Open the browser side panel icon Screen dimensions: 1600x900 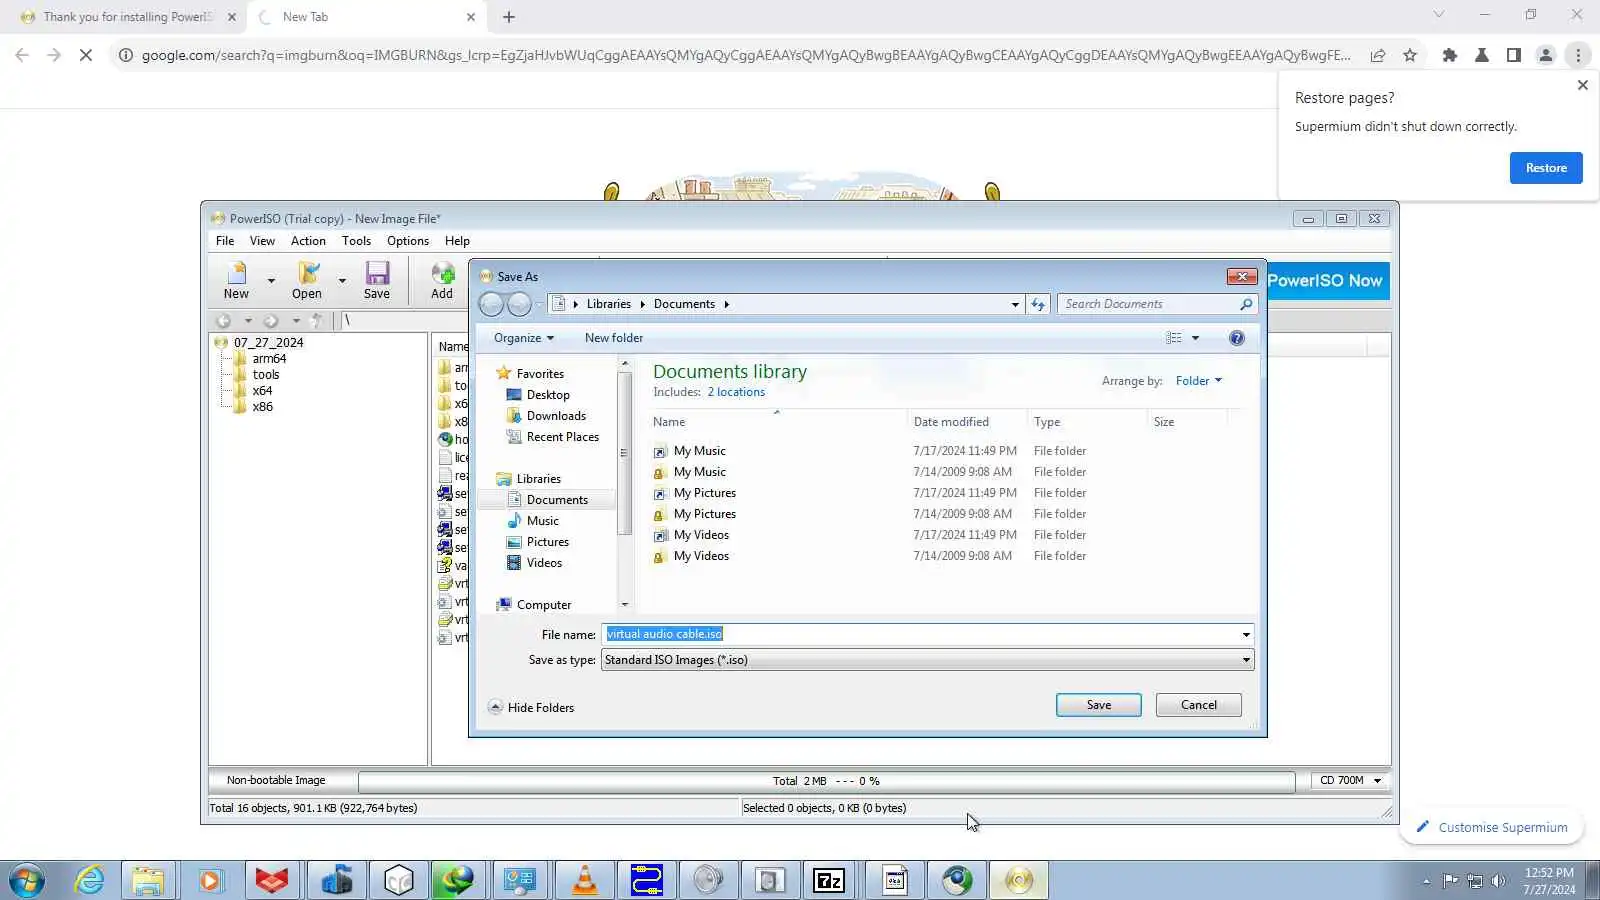[1514, 55]
